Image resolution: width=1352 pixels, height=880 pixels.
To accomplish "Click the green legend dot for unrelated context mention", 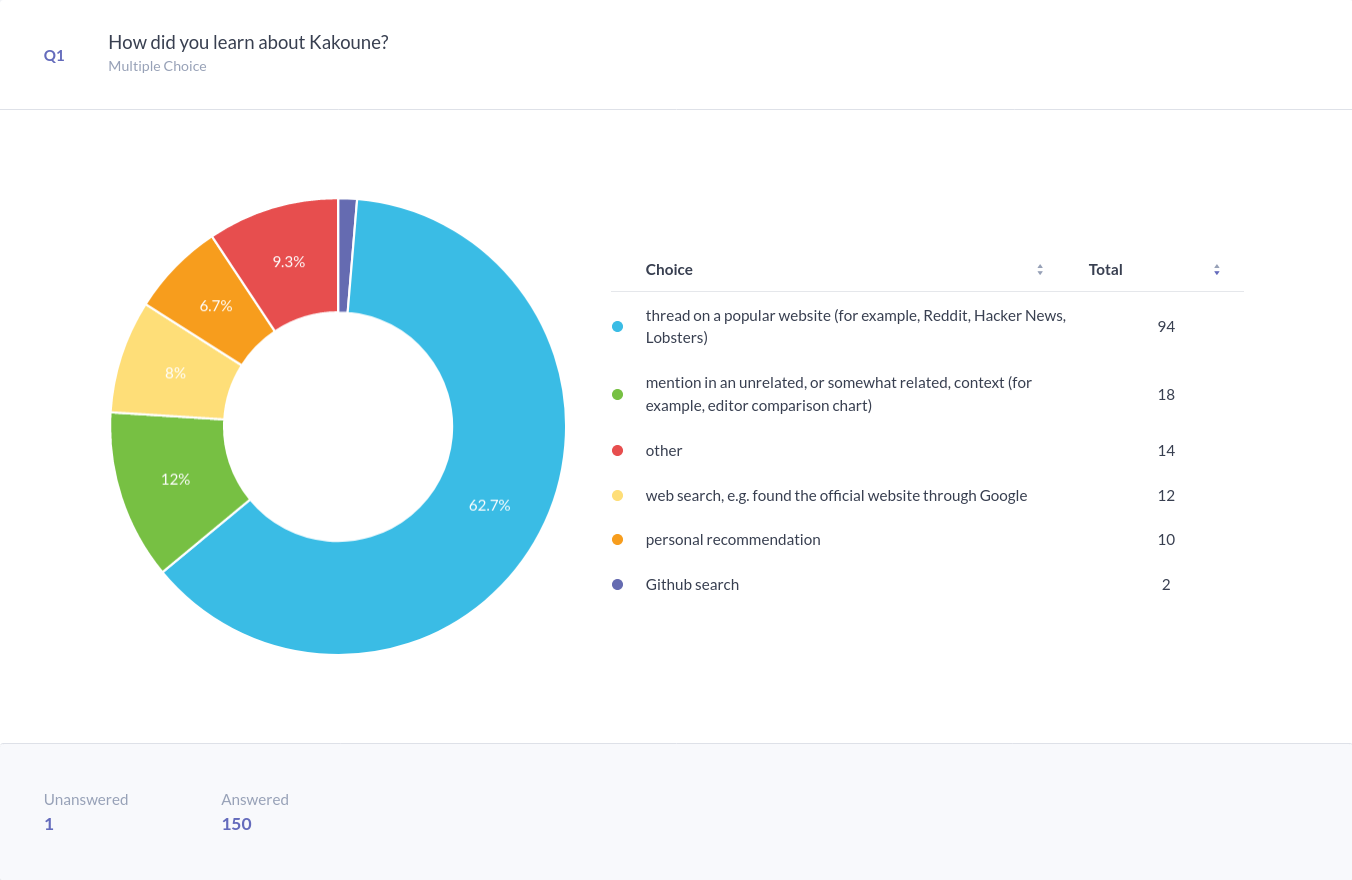I will 618,394.
